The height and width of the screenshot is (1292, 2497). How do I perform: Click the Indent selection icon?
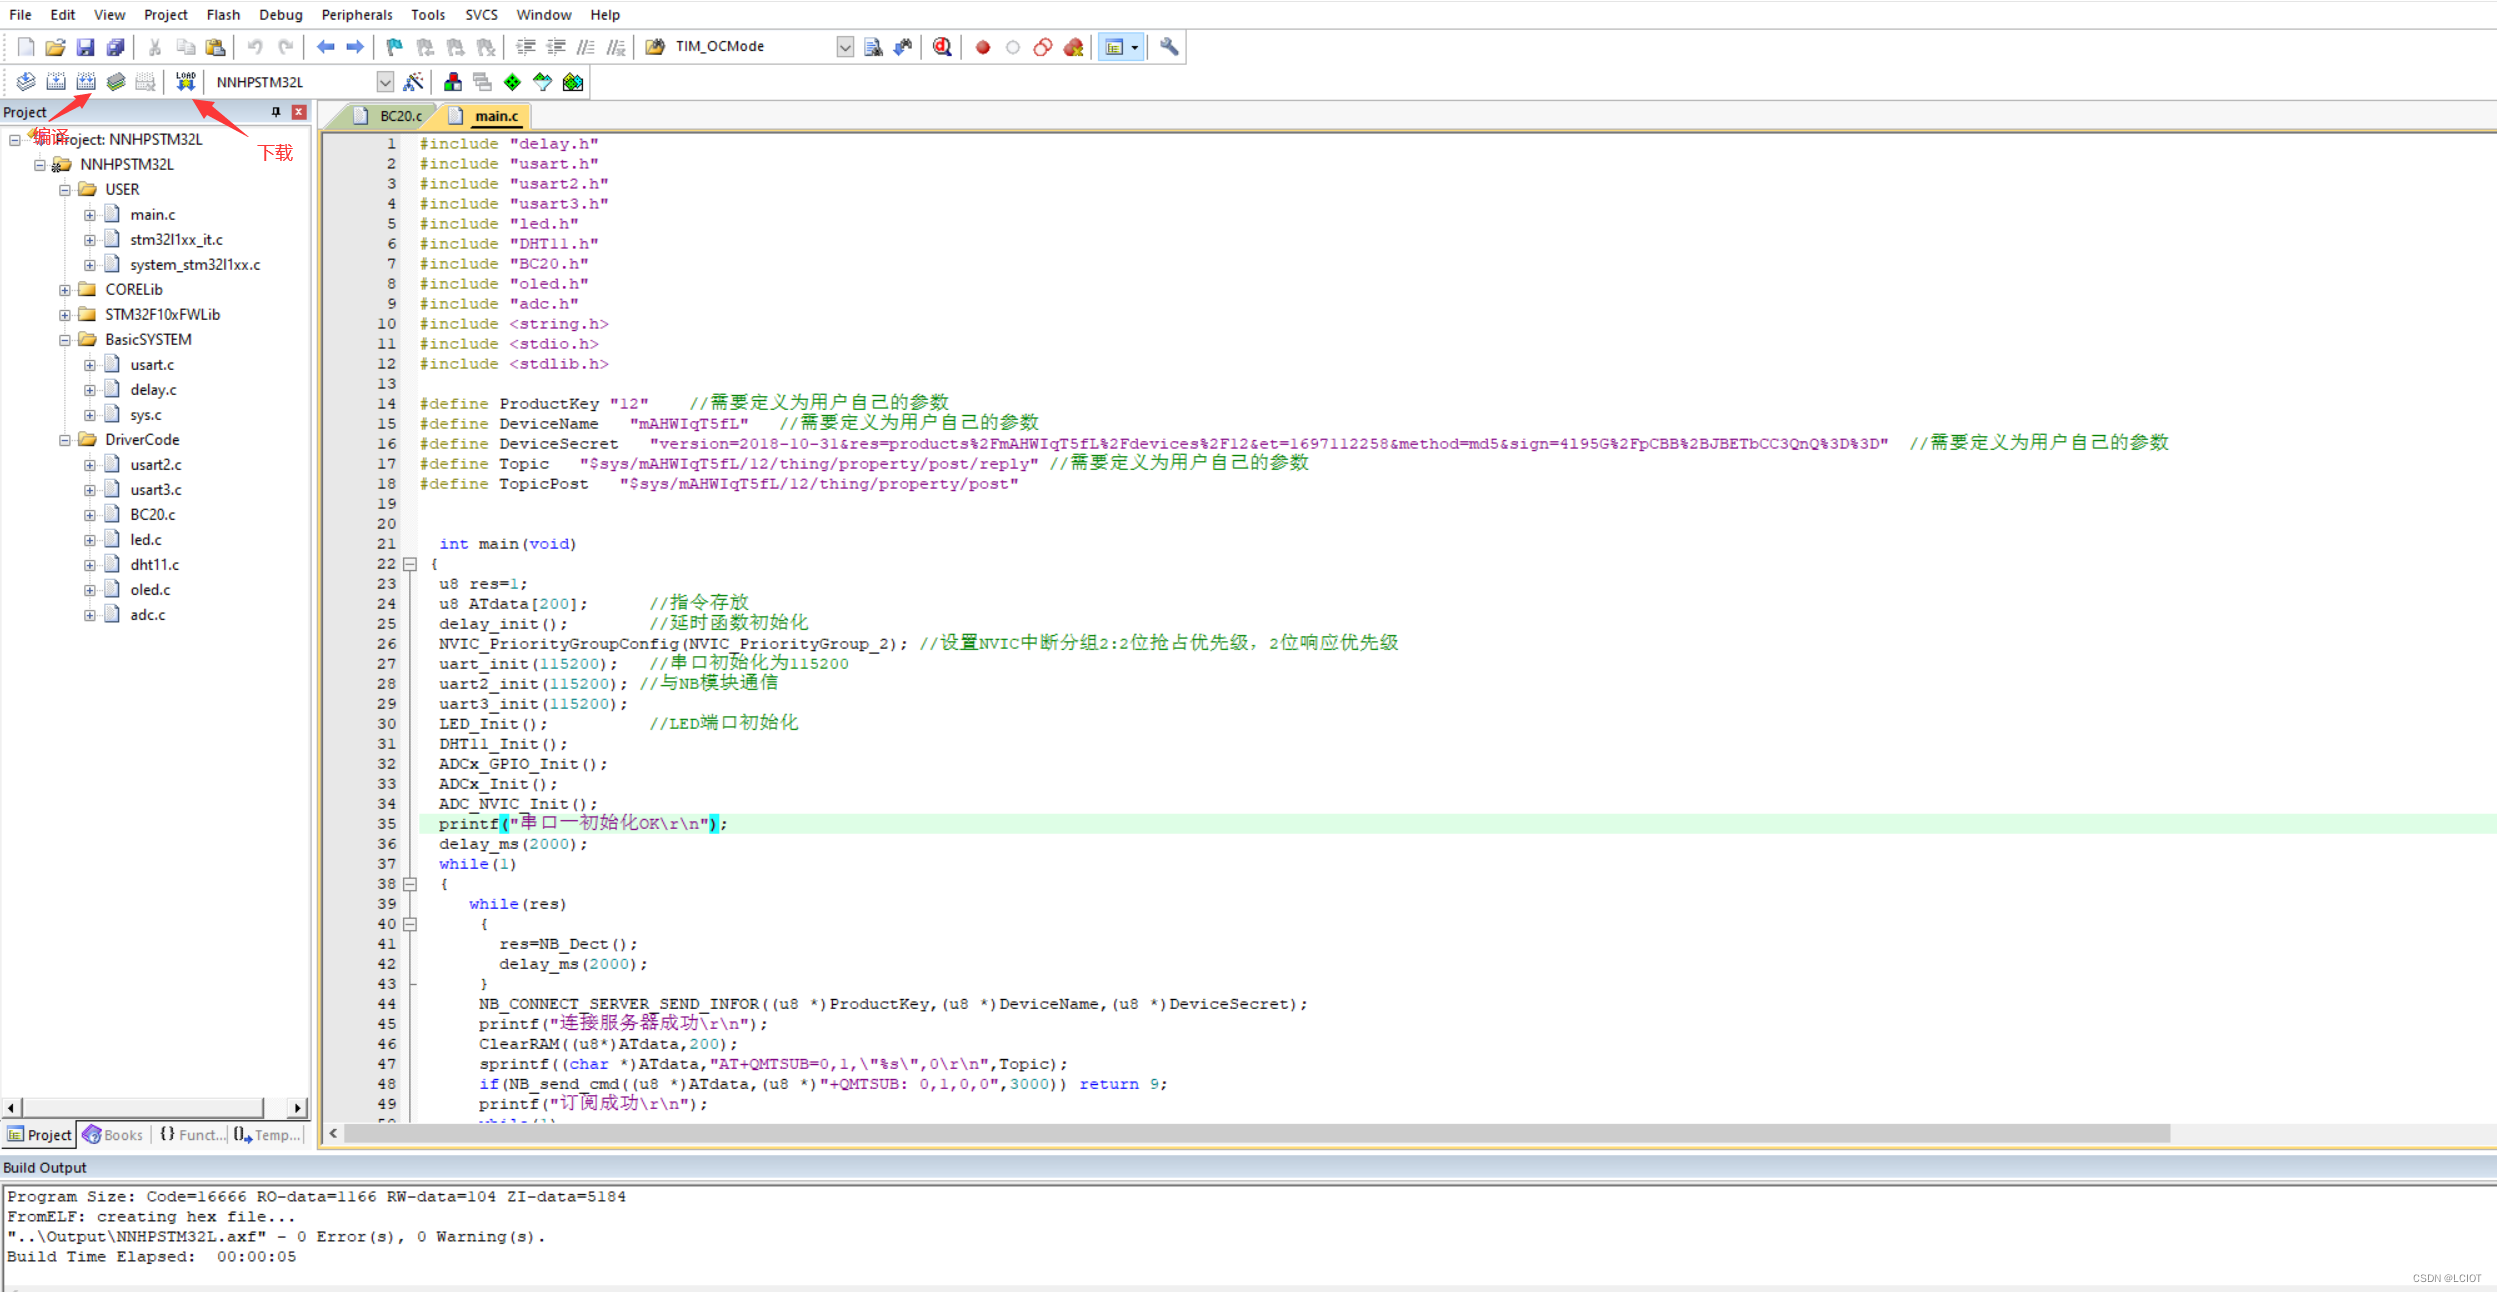coord(526,47)
